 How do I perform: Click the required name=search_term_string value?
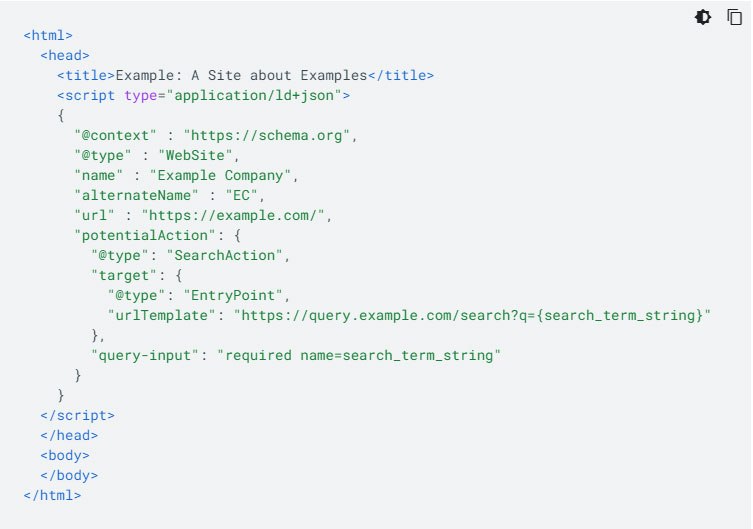pyautogui.click(x=359, y=356)
